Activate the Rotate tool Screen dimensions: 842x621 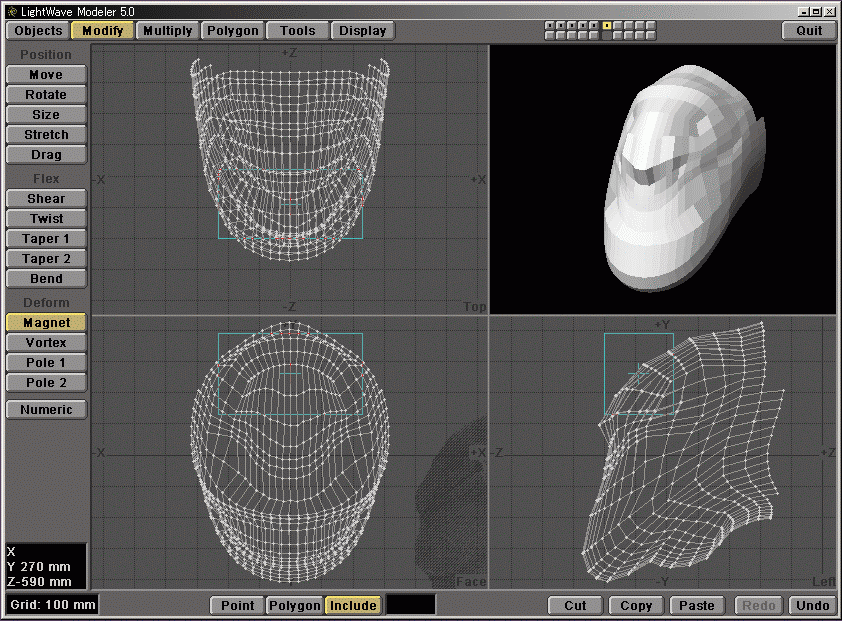(46, 95)
